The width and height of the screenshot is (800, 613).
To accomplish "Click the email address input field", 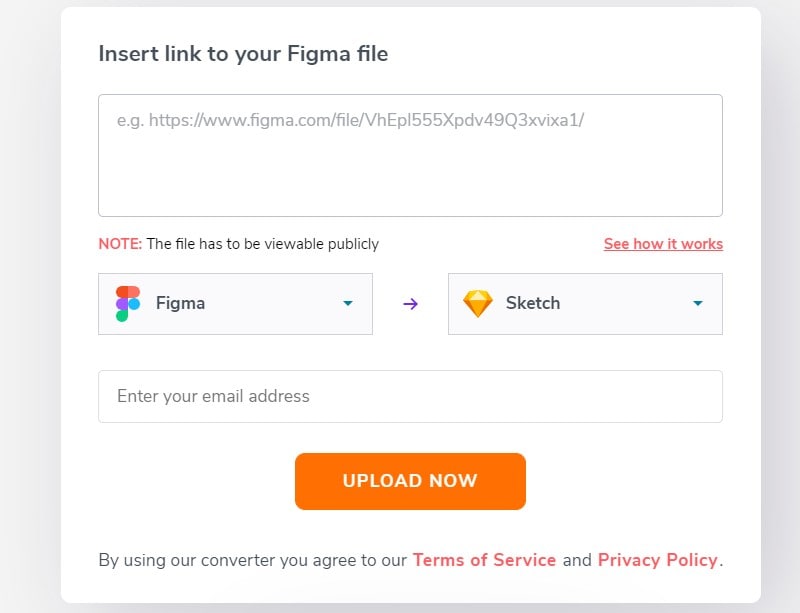I will 410,396.
